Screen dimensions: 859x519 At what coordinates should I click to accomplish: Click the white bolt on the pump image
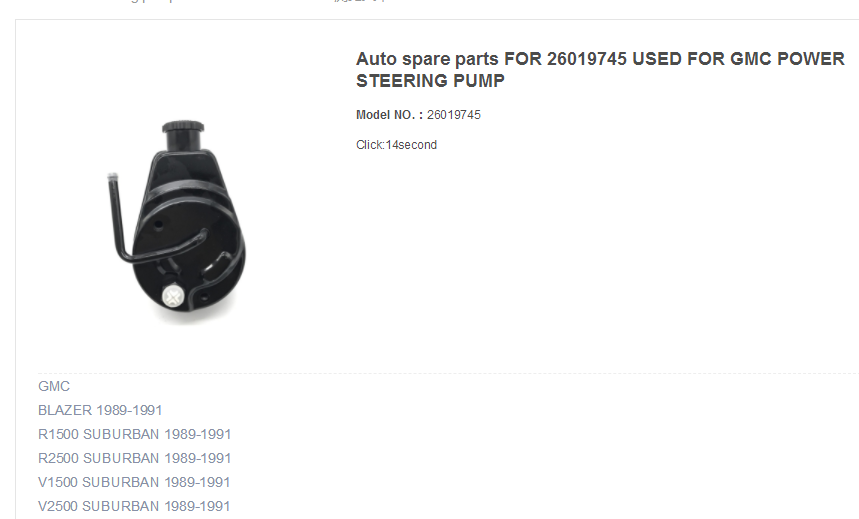pyautogui.click(x=174, y=296)
